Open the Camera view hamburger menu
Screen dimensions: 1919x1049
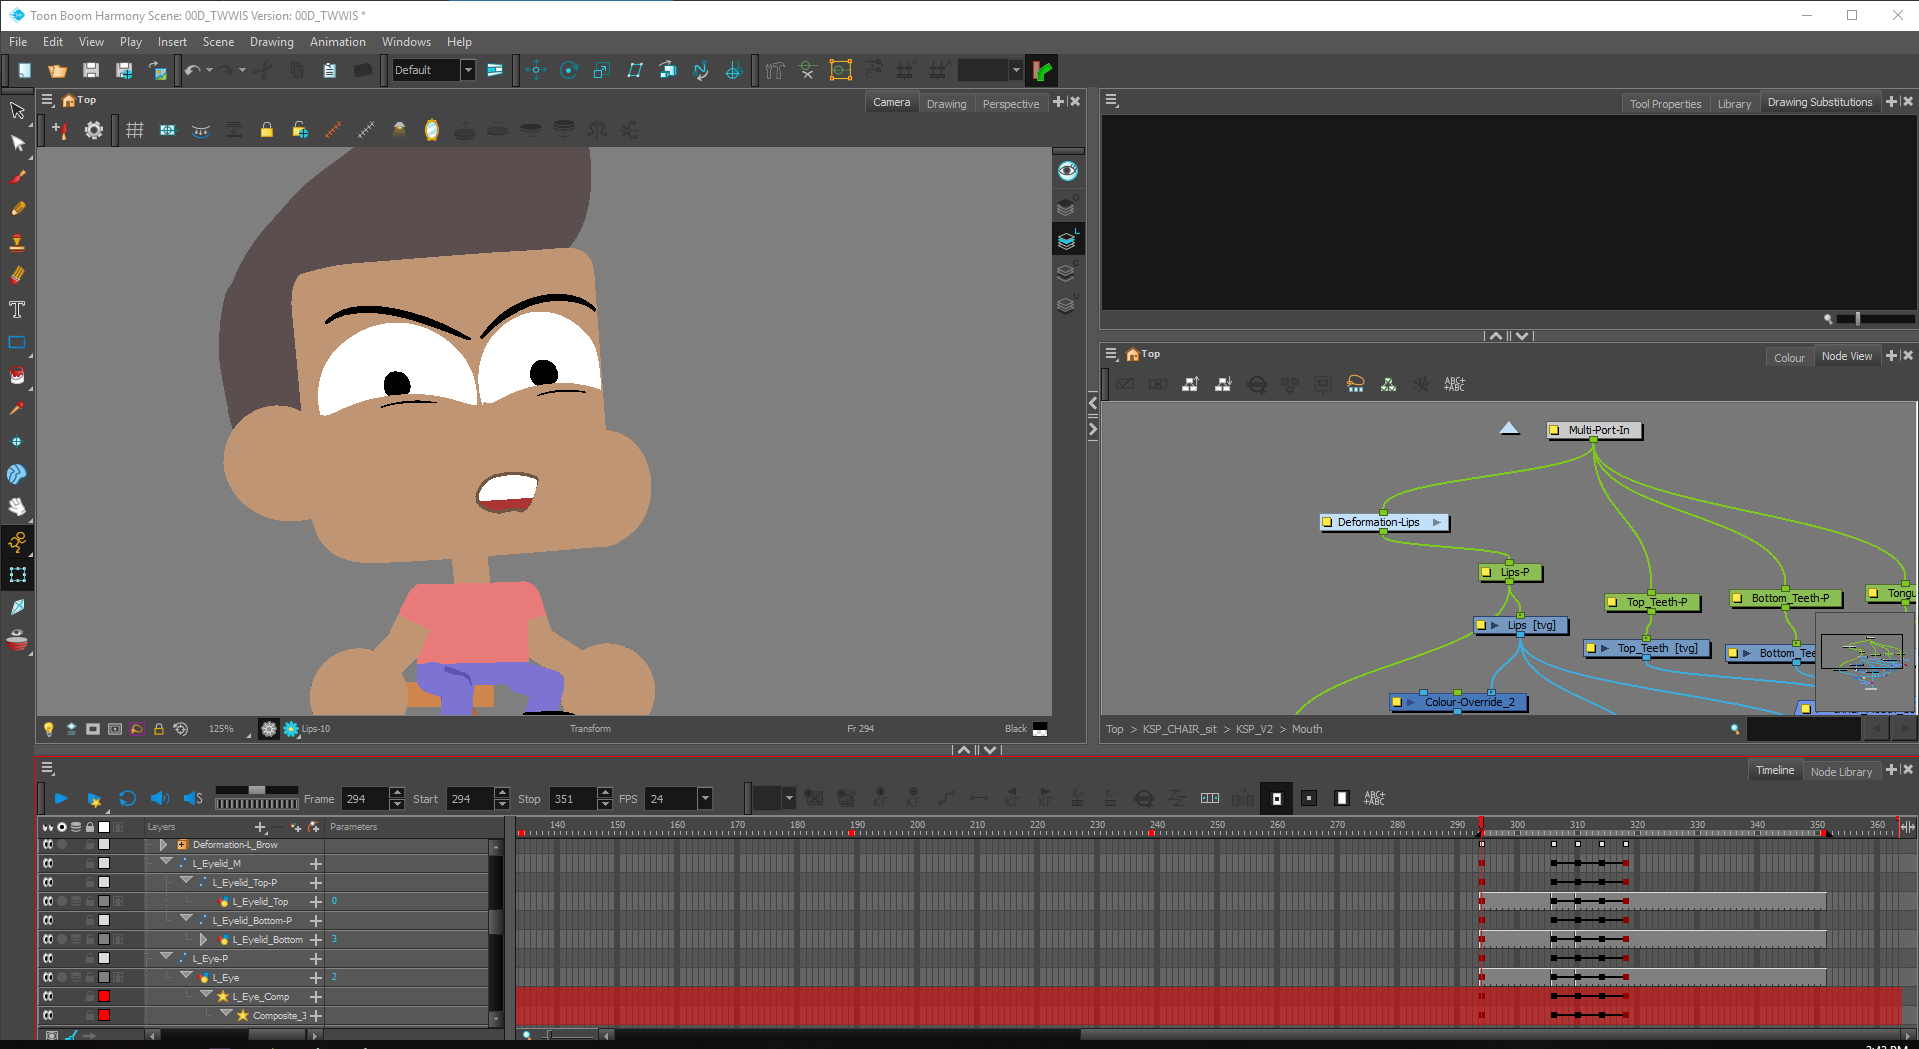(x=47, y=100)
